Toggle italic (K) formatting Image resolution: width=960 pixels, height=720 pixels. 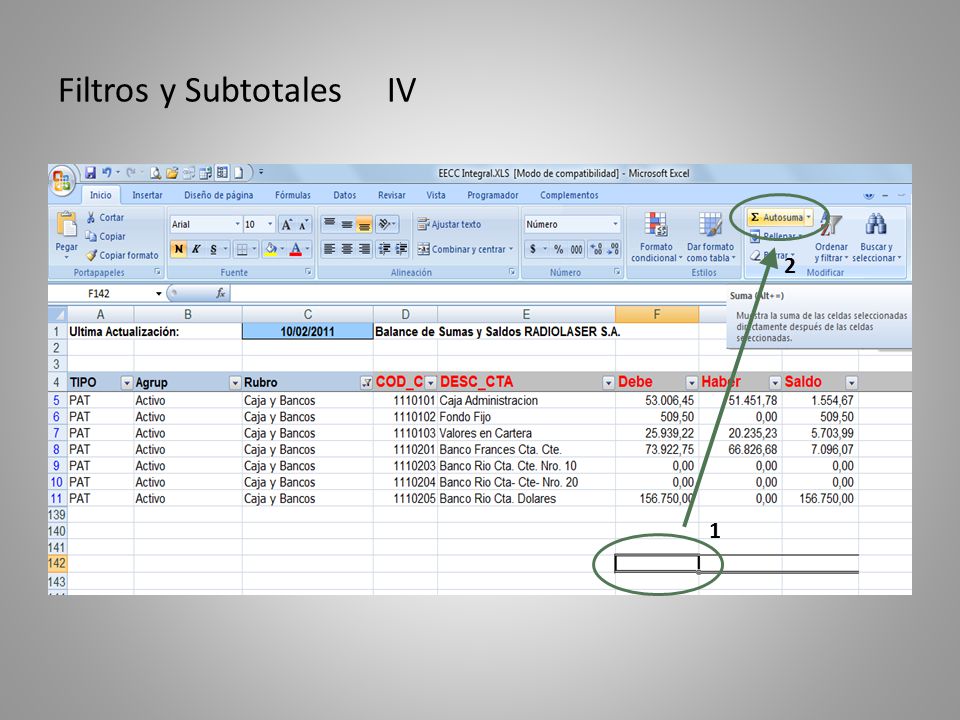click(x=196, y=249)
